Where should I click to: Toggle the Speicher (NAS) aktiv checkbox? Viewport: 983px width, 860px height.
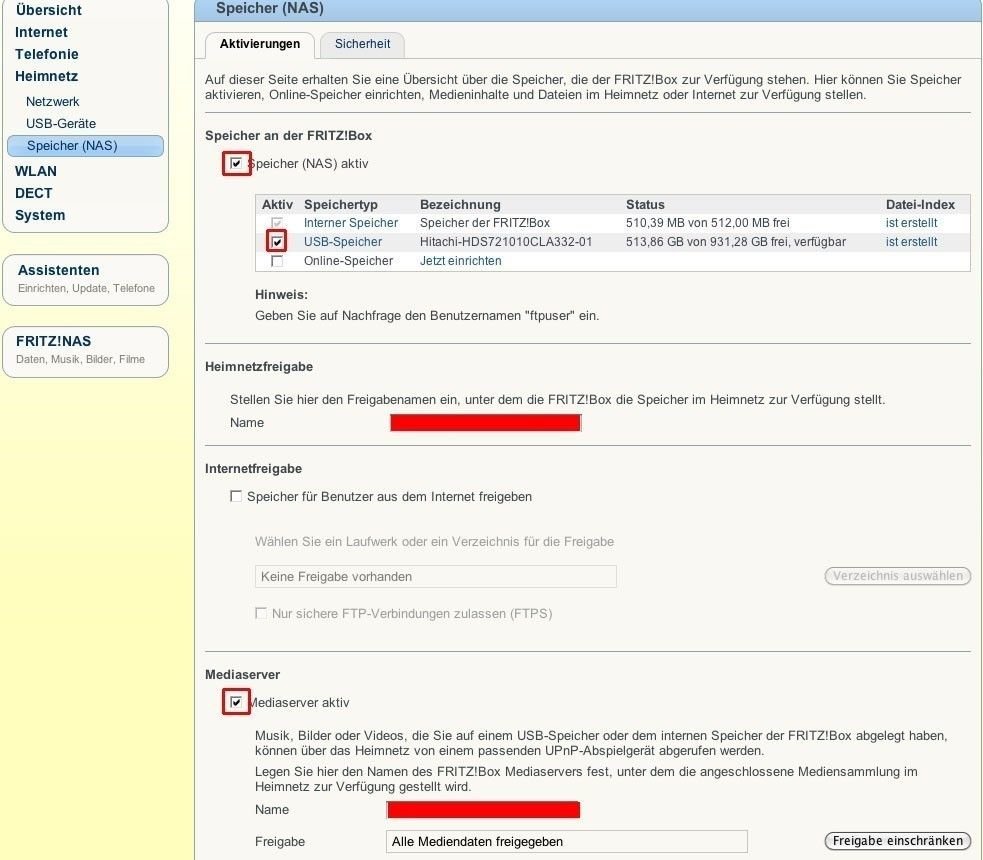pos(236,164)
